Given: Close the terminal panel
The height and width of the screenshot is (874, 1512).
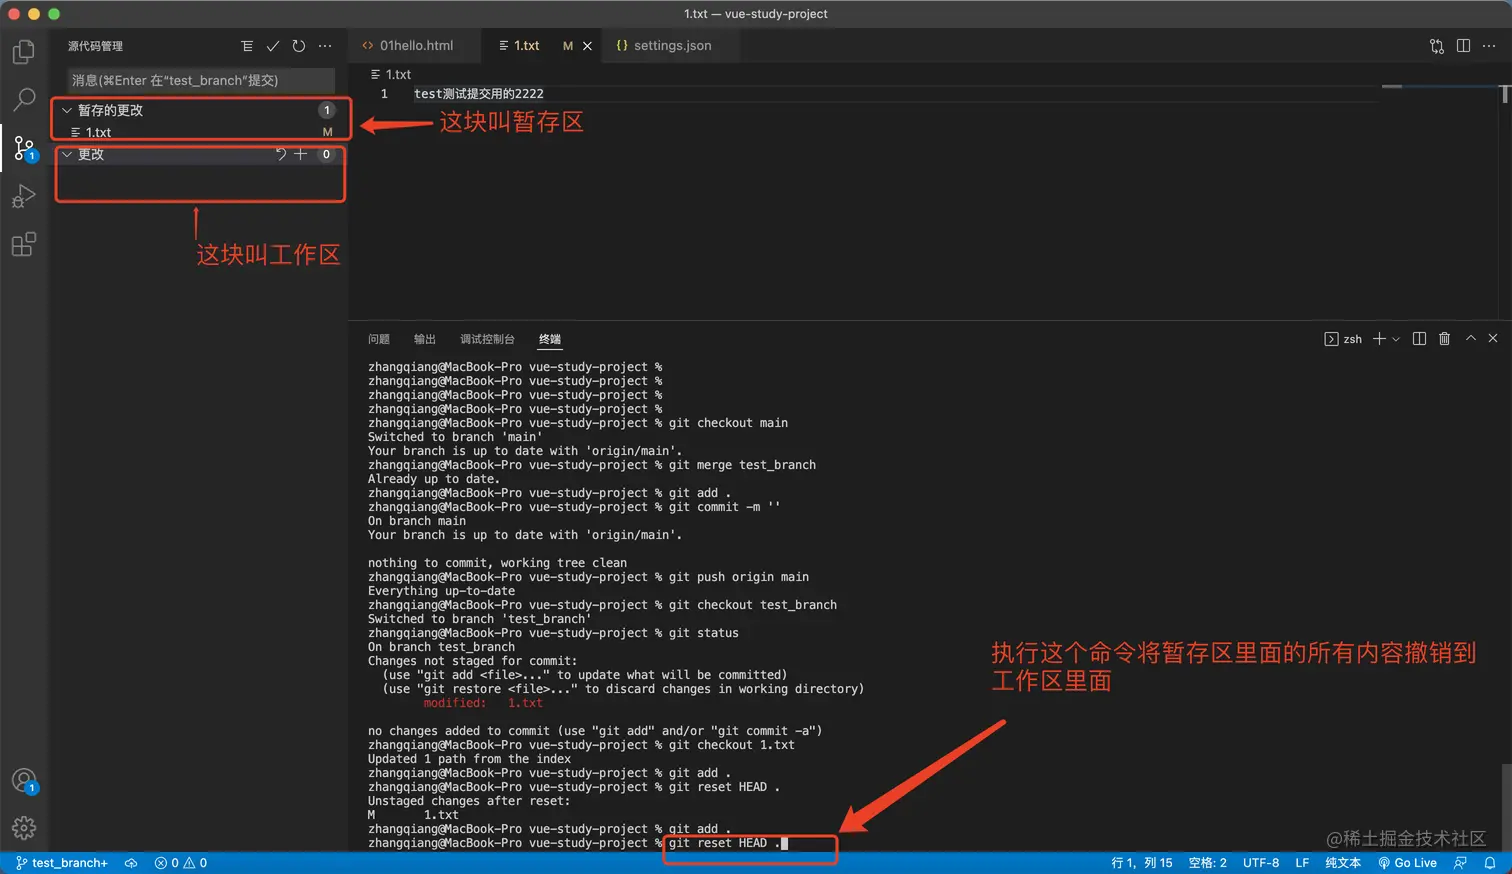Looking at the screenshot, I should (x=1493, y=339).
